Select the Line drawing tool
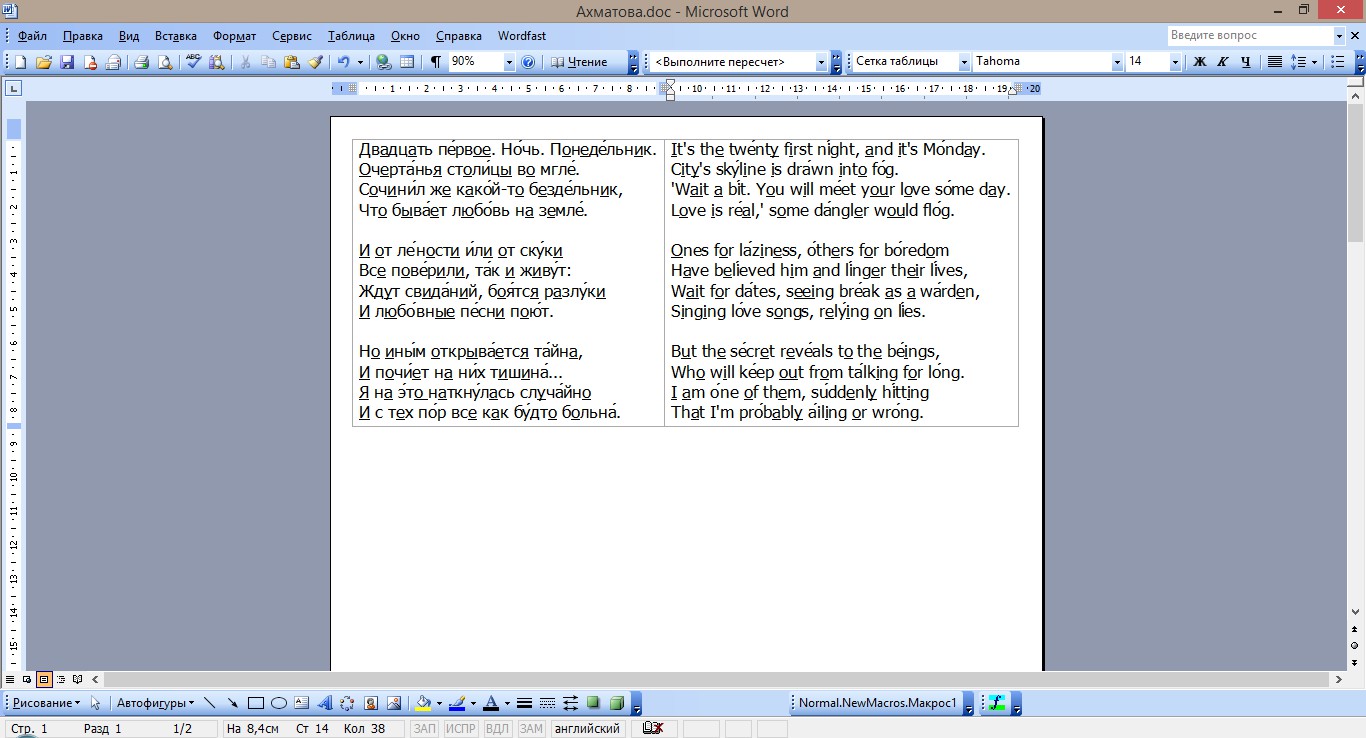This screenshot has width=1366, height=738. (x=209, y=703)
